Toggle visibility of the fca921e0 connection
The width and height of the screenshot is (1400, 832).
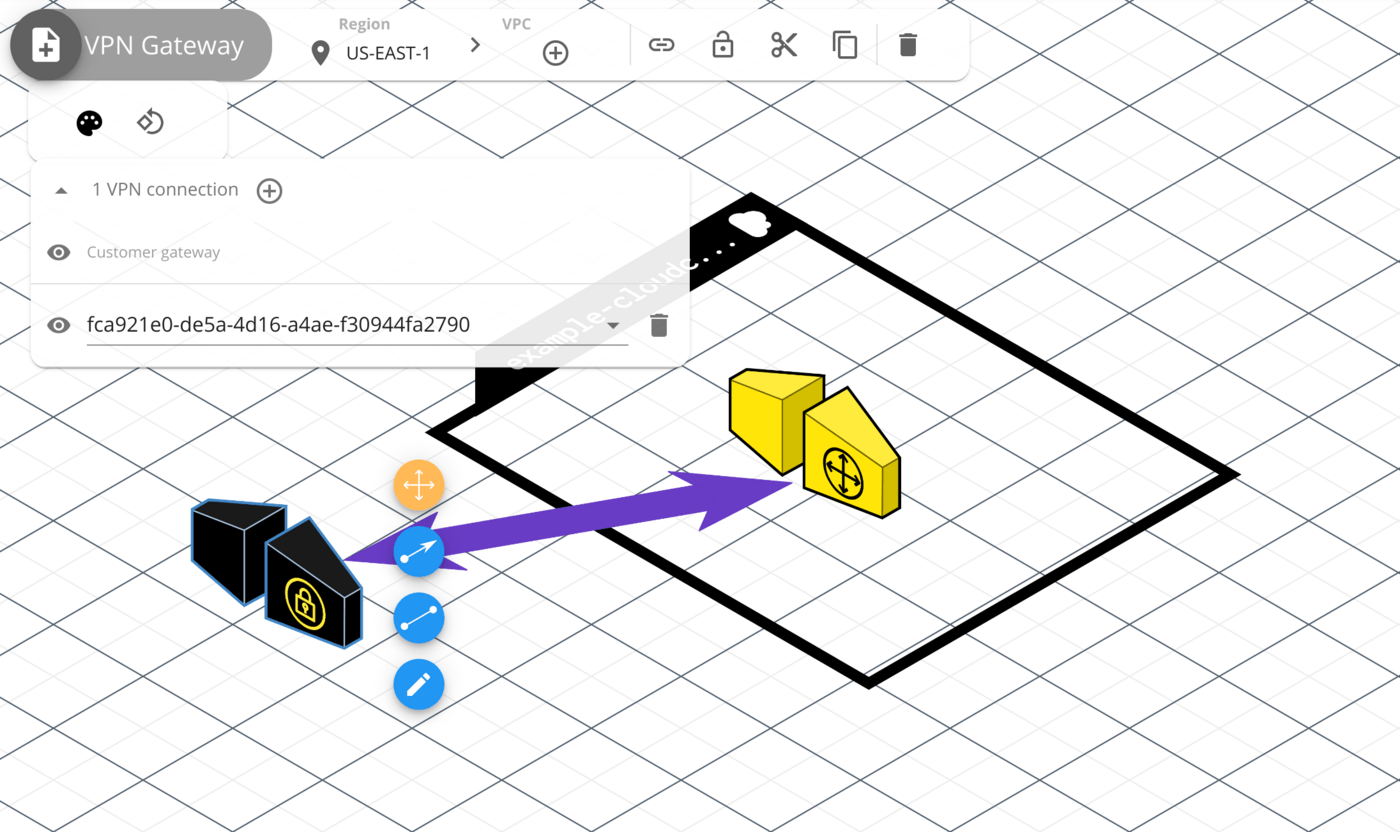(x=59, y=325)
